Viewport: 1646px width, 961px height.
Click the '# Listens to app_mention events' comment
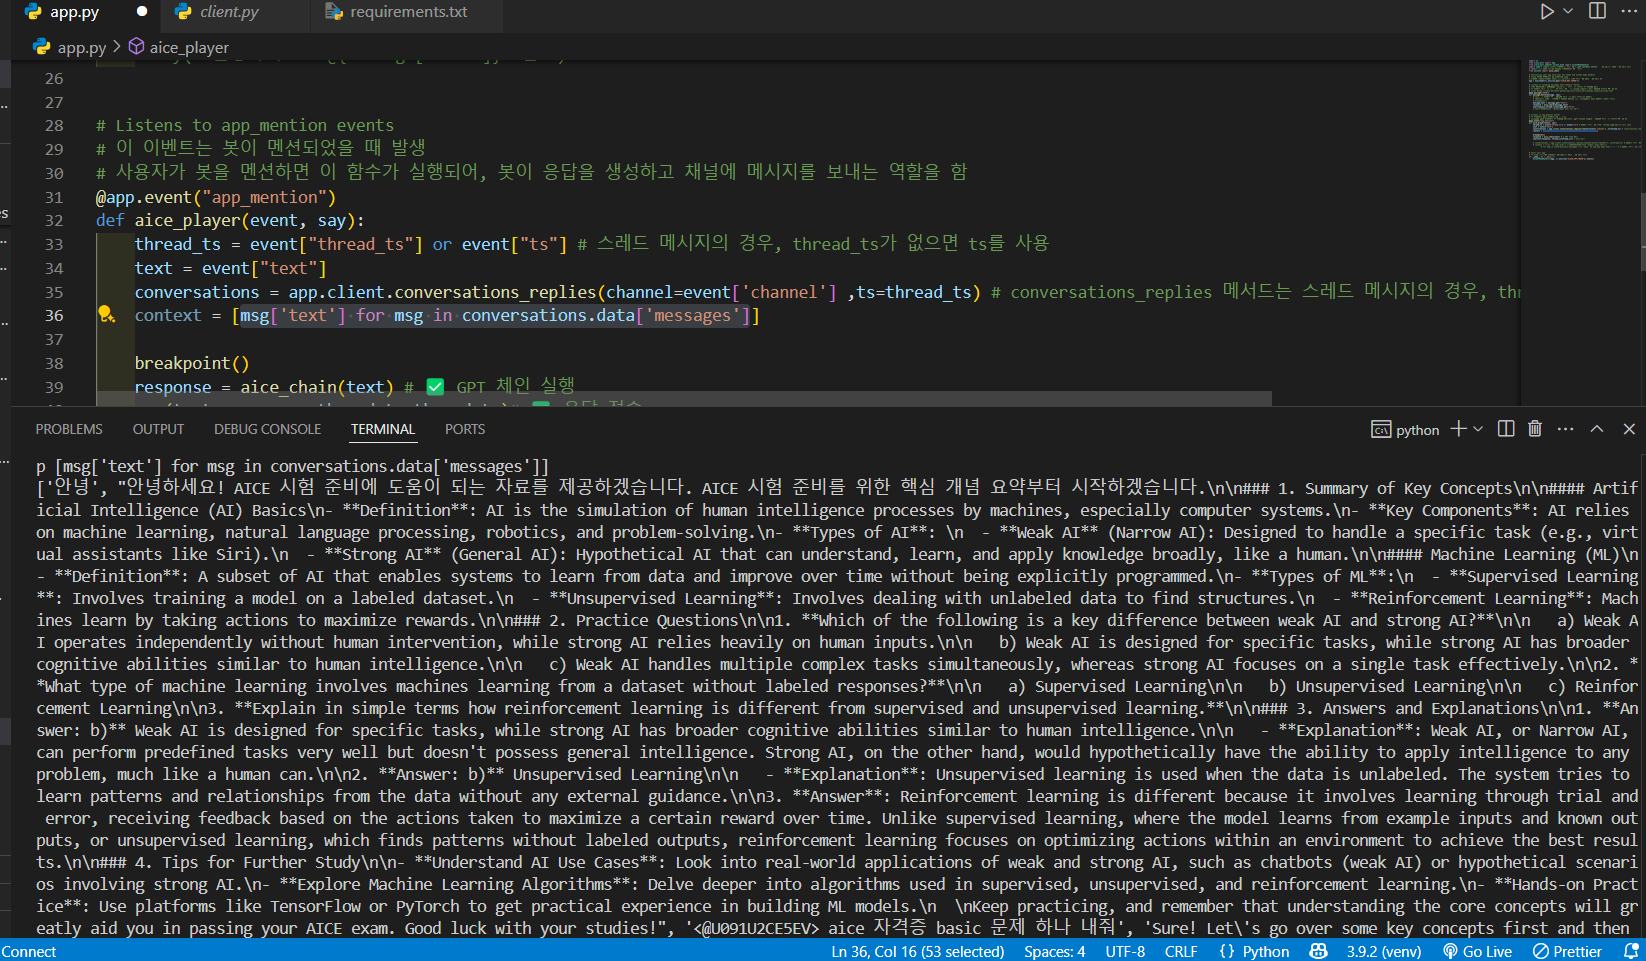(x=245, y=125)
